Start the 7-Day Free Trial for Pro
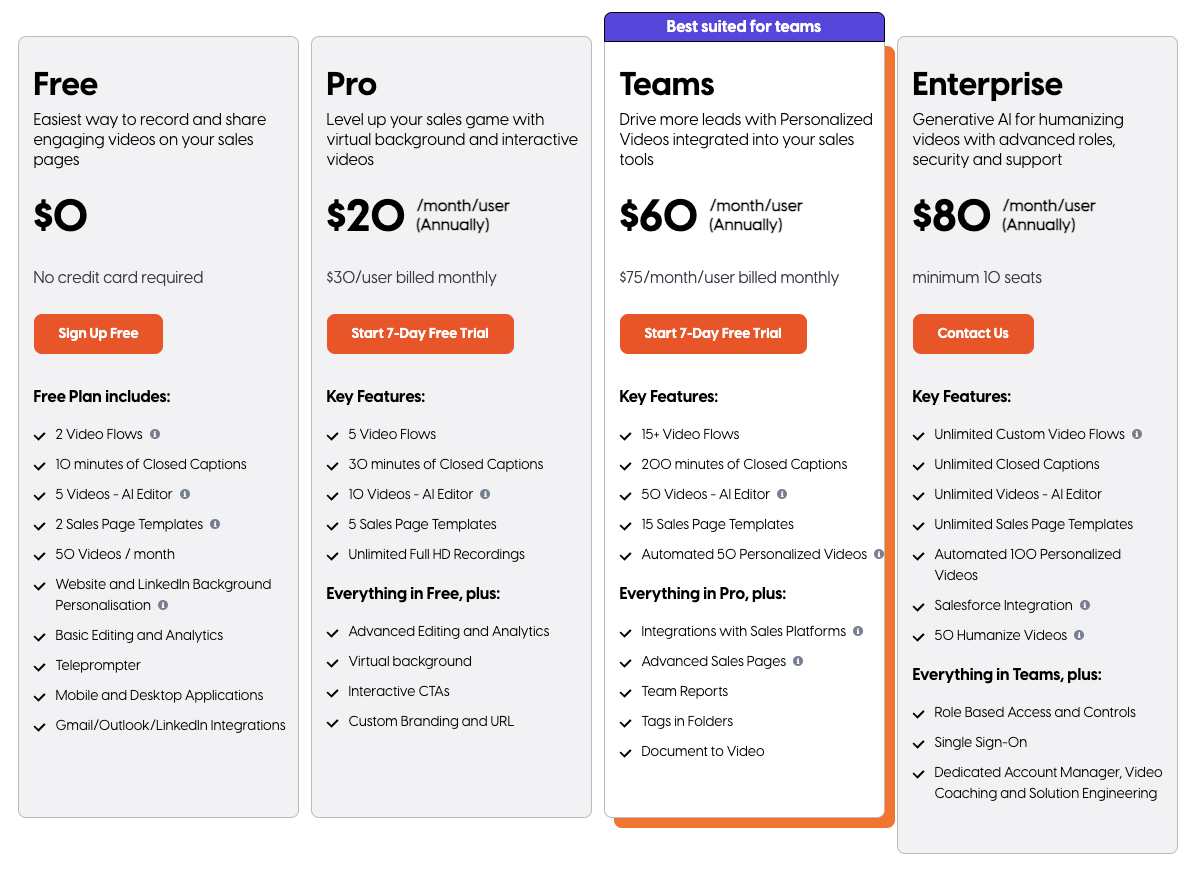The image size is (1193, 869). point(420,334)
